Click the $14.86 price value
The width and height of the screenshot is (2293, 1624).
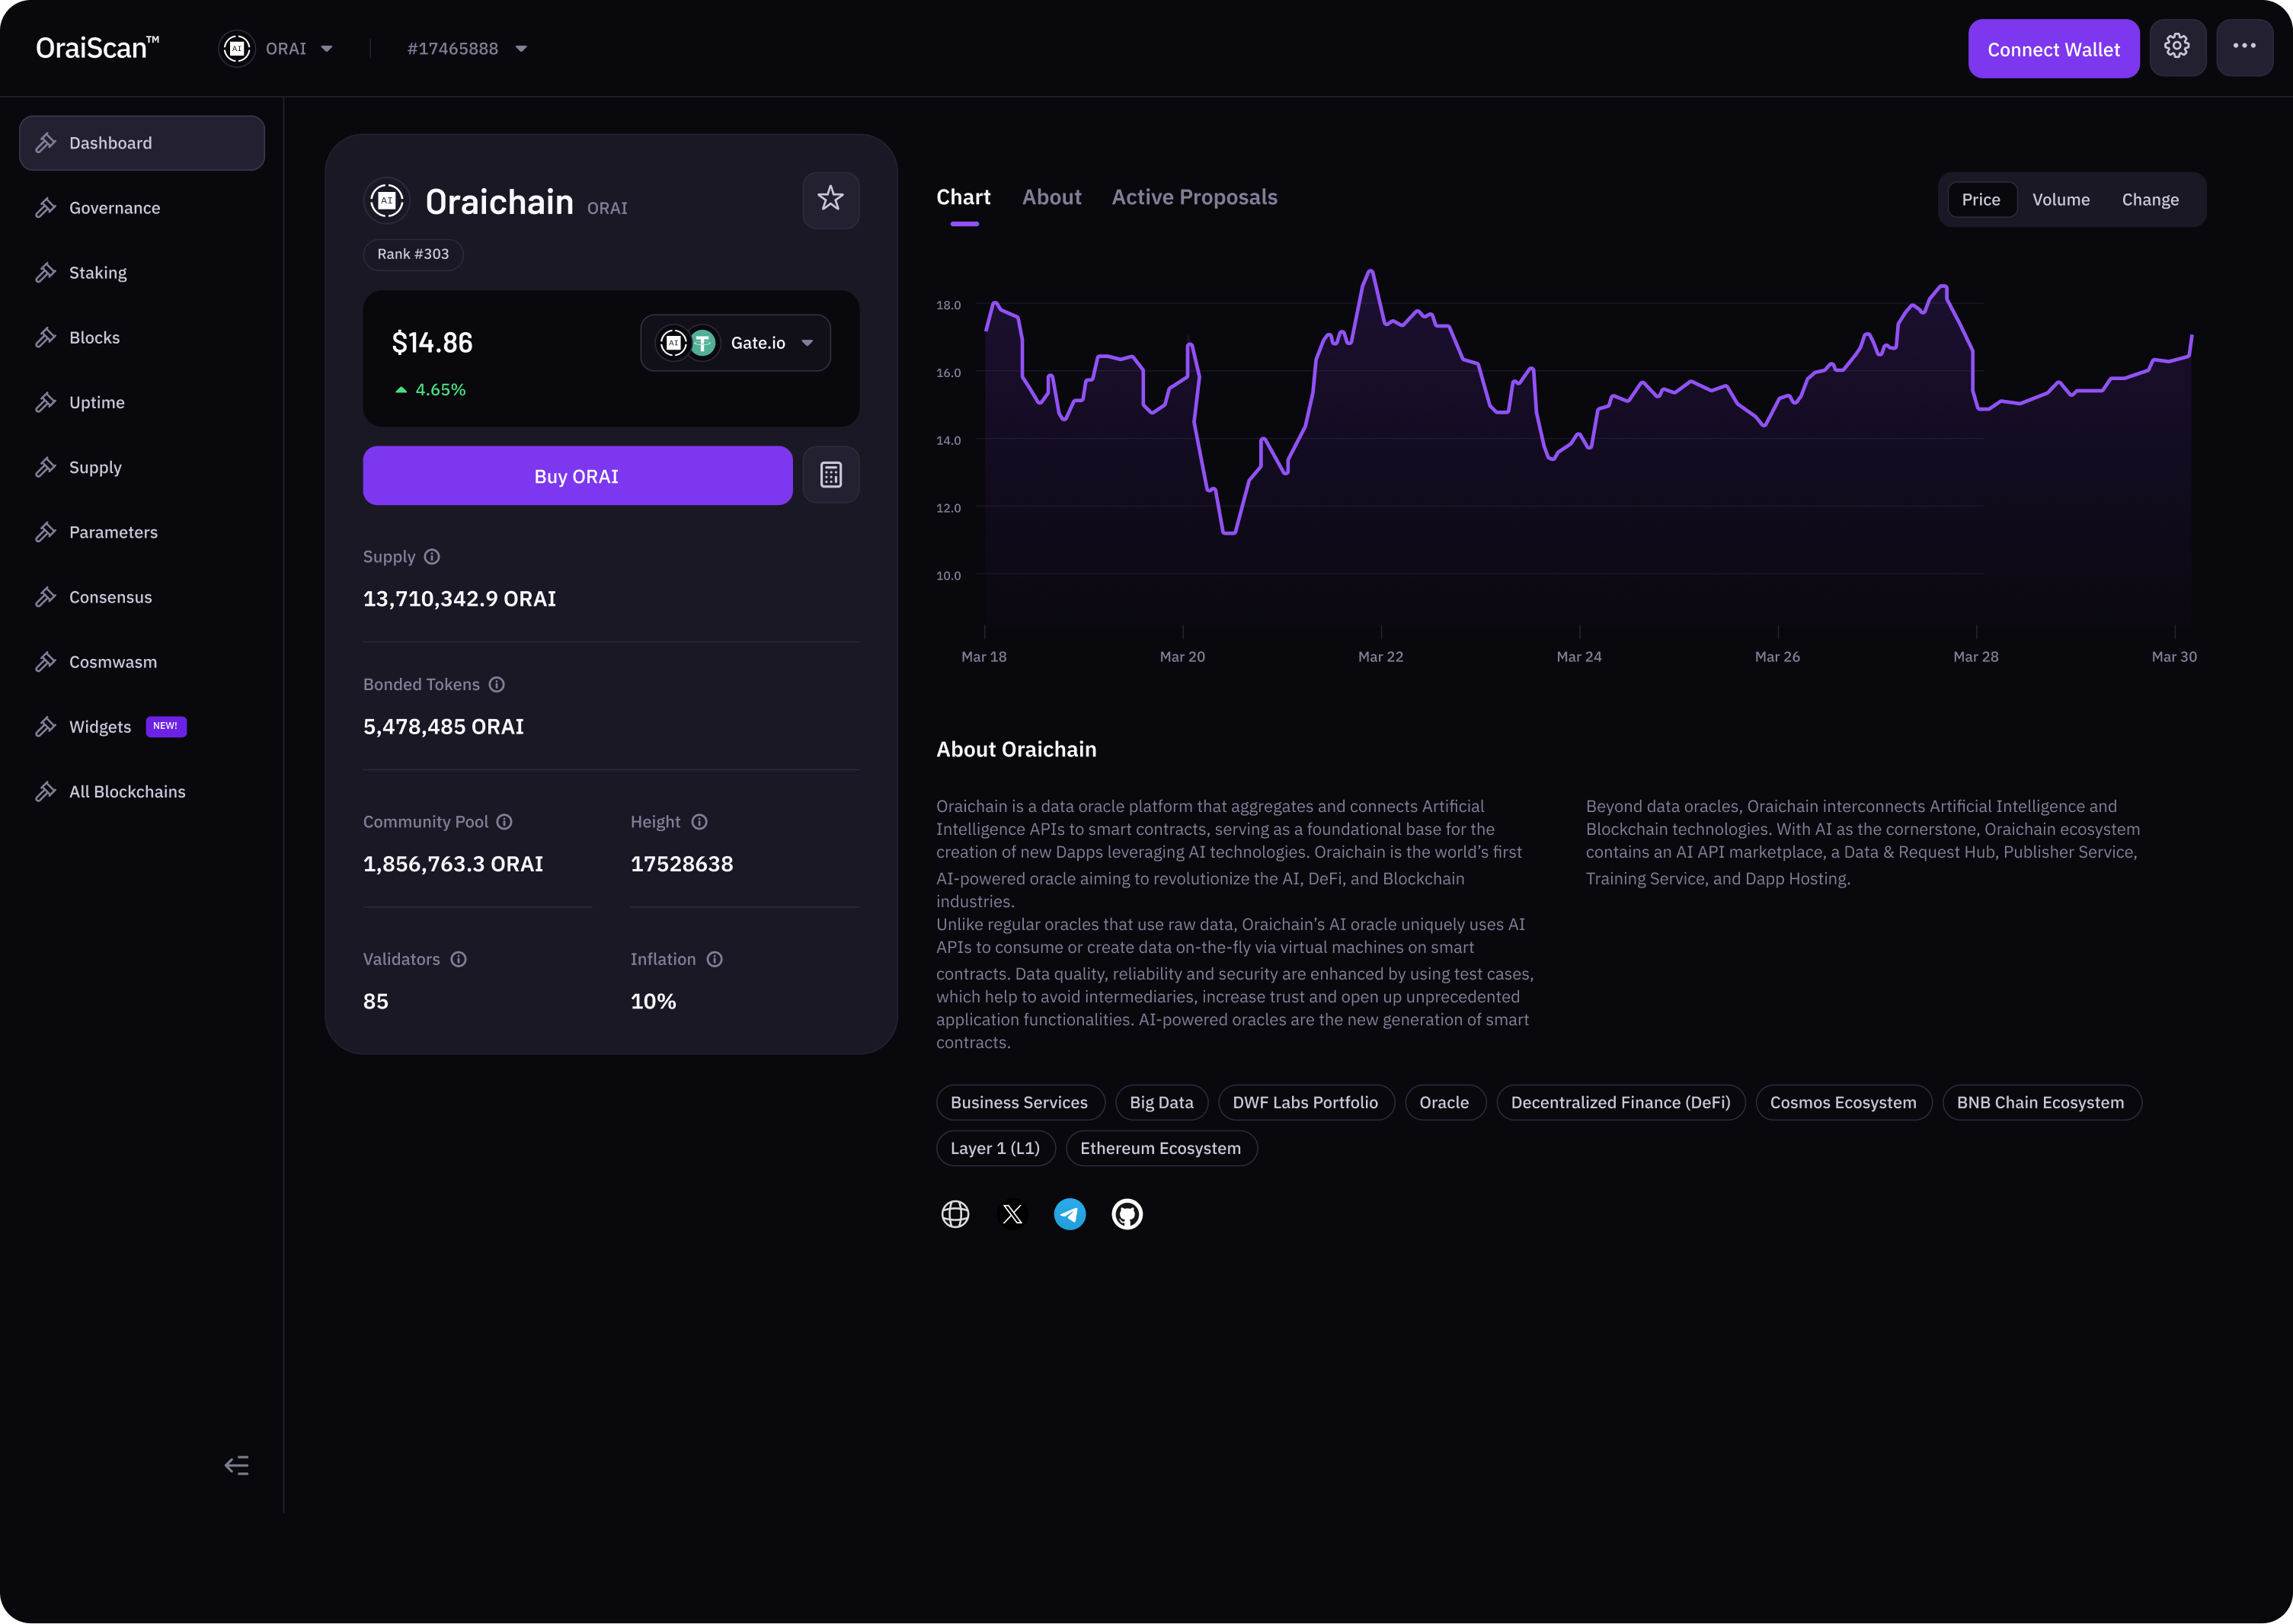tap(432, 343)
